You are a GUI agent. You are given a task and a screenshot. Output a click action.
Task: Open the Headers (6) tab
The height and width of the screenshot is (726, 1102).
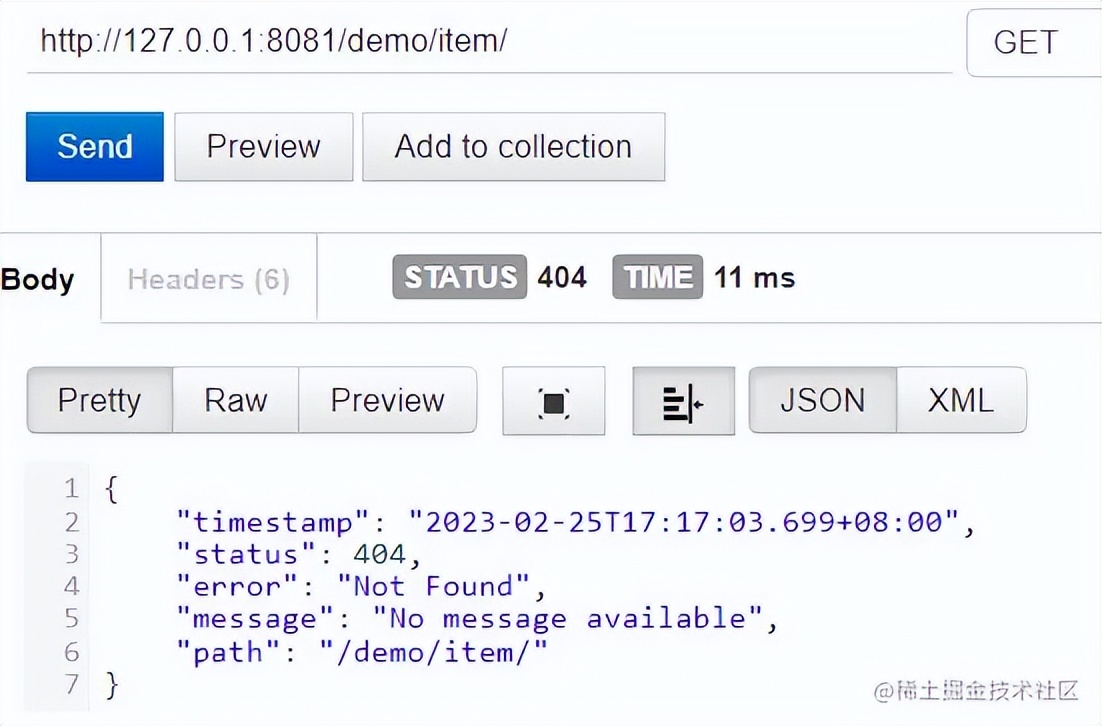[208, 279]
